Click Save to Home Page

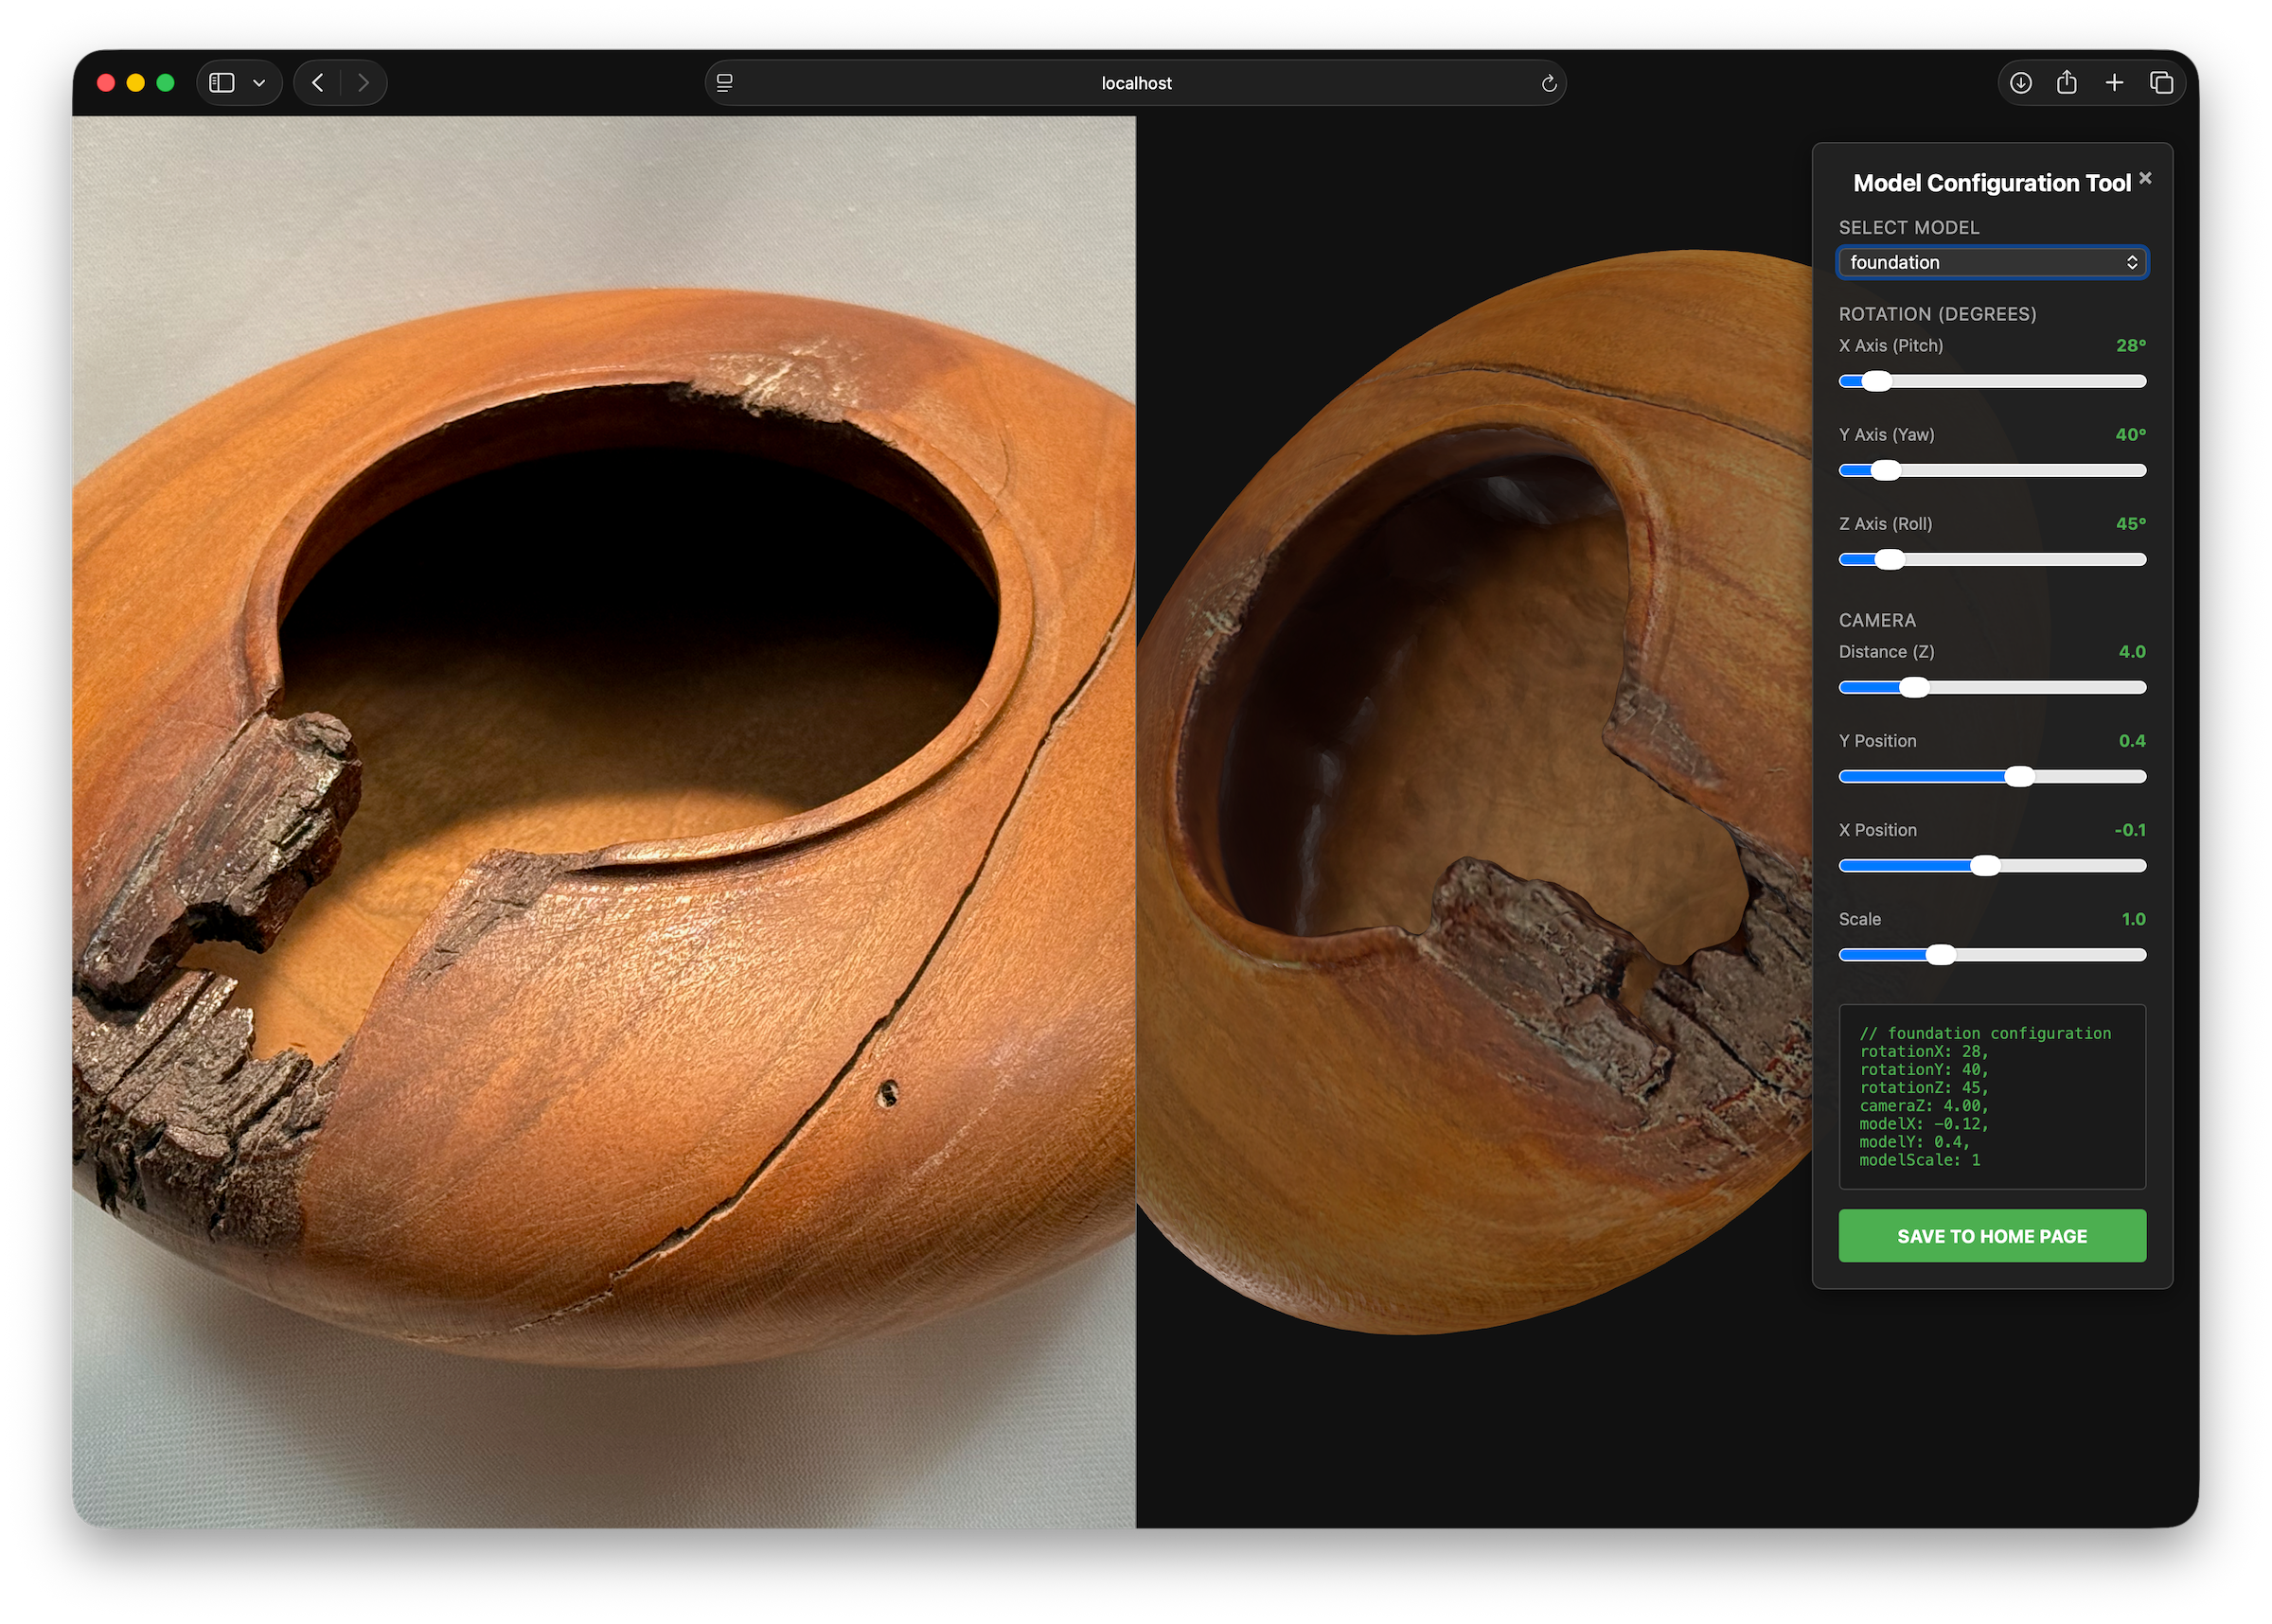(1991, 1235)
